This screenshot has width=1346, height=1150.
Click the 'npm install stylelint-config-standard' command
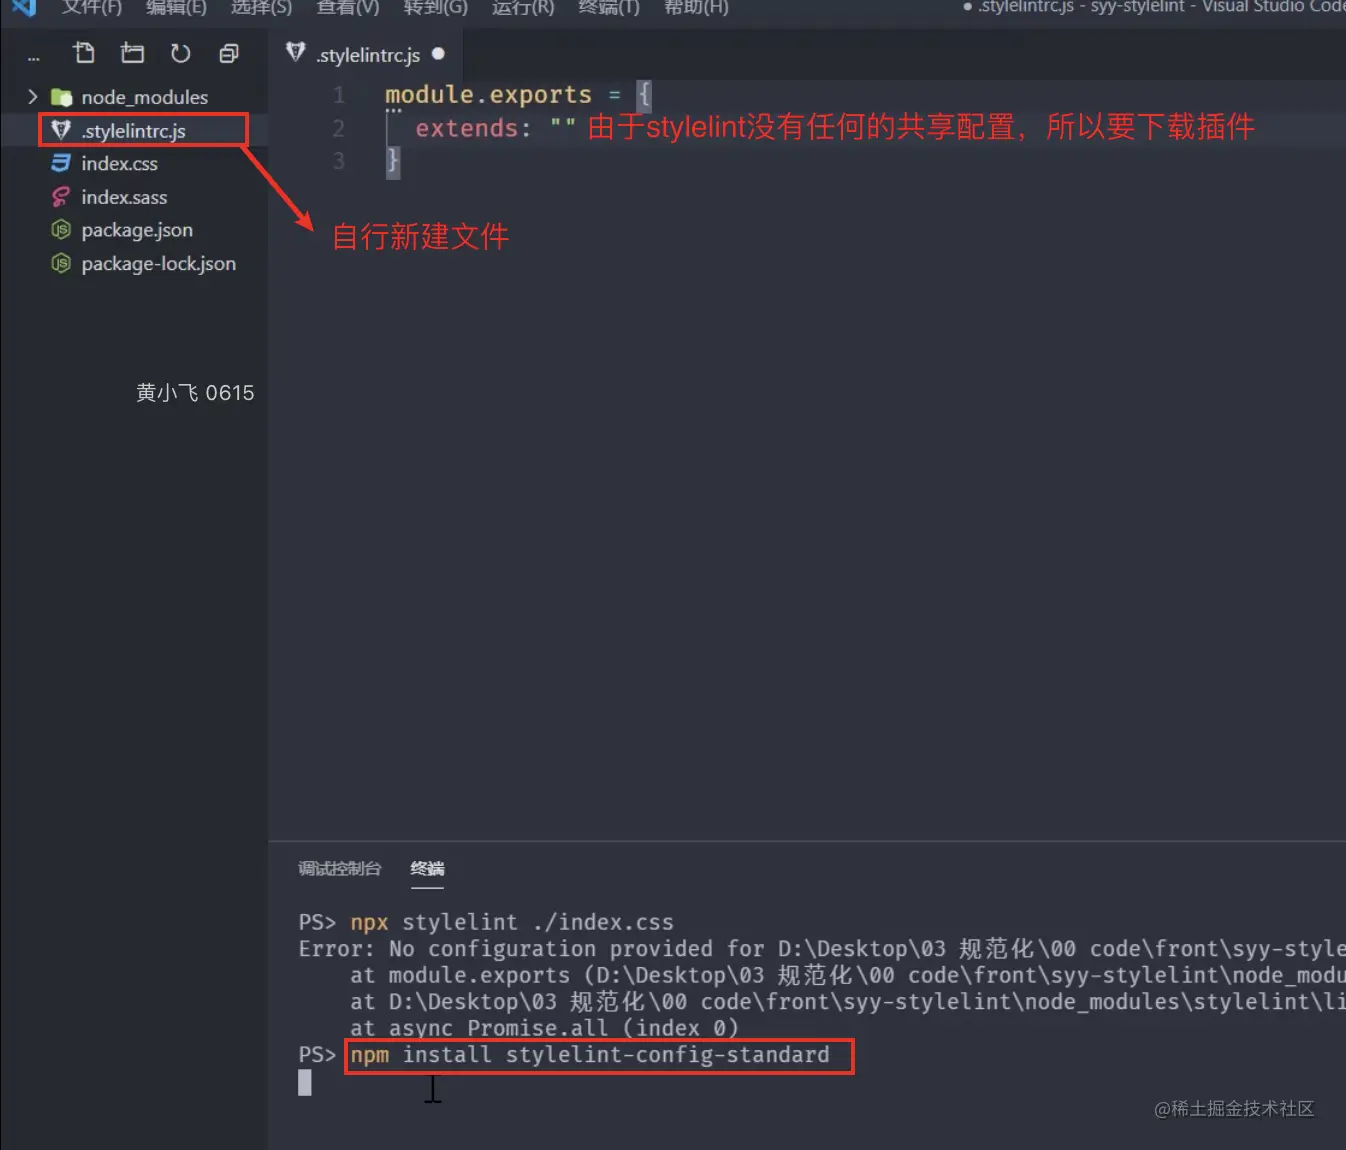tap(590, 1055)
